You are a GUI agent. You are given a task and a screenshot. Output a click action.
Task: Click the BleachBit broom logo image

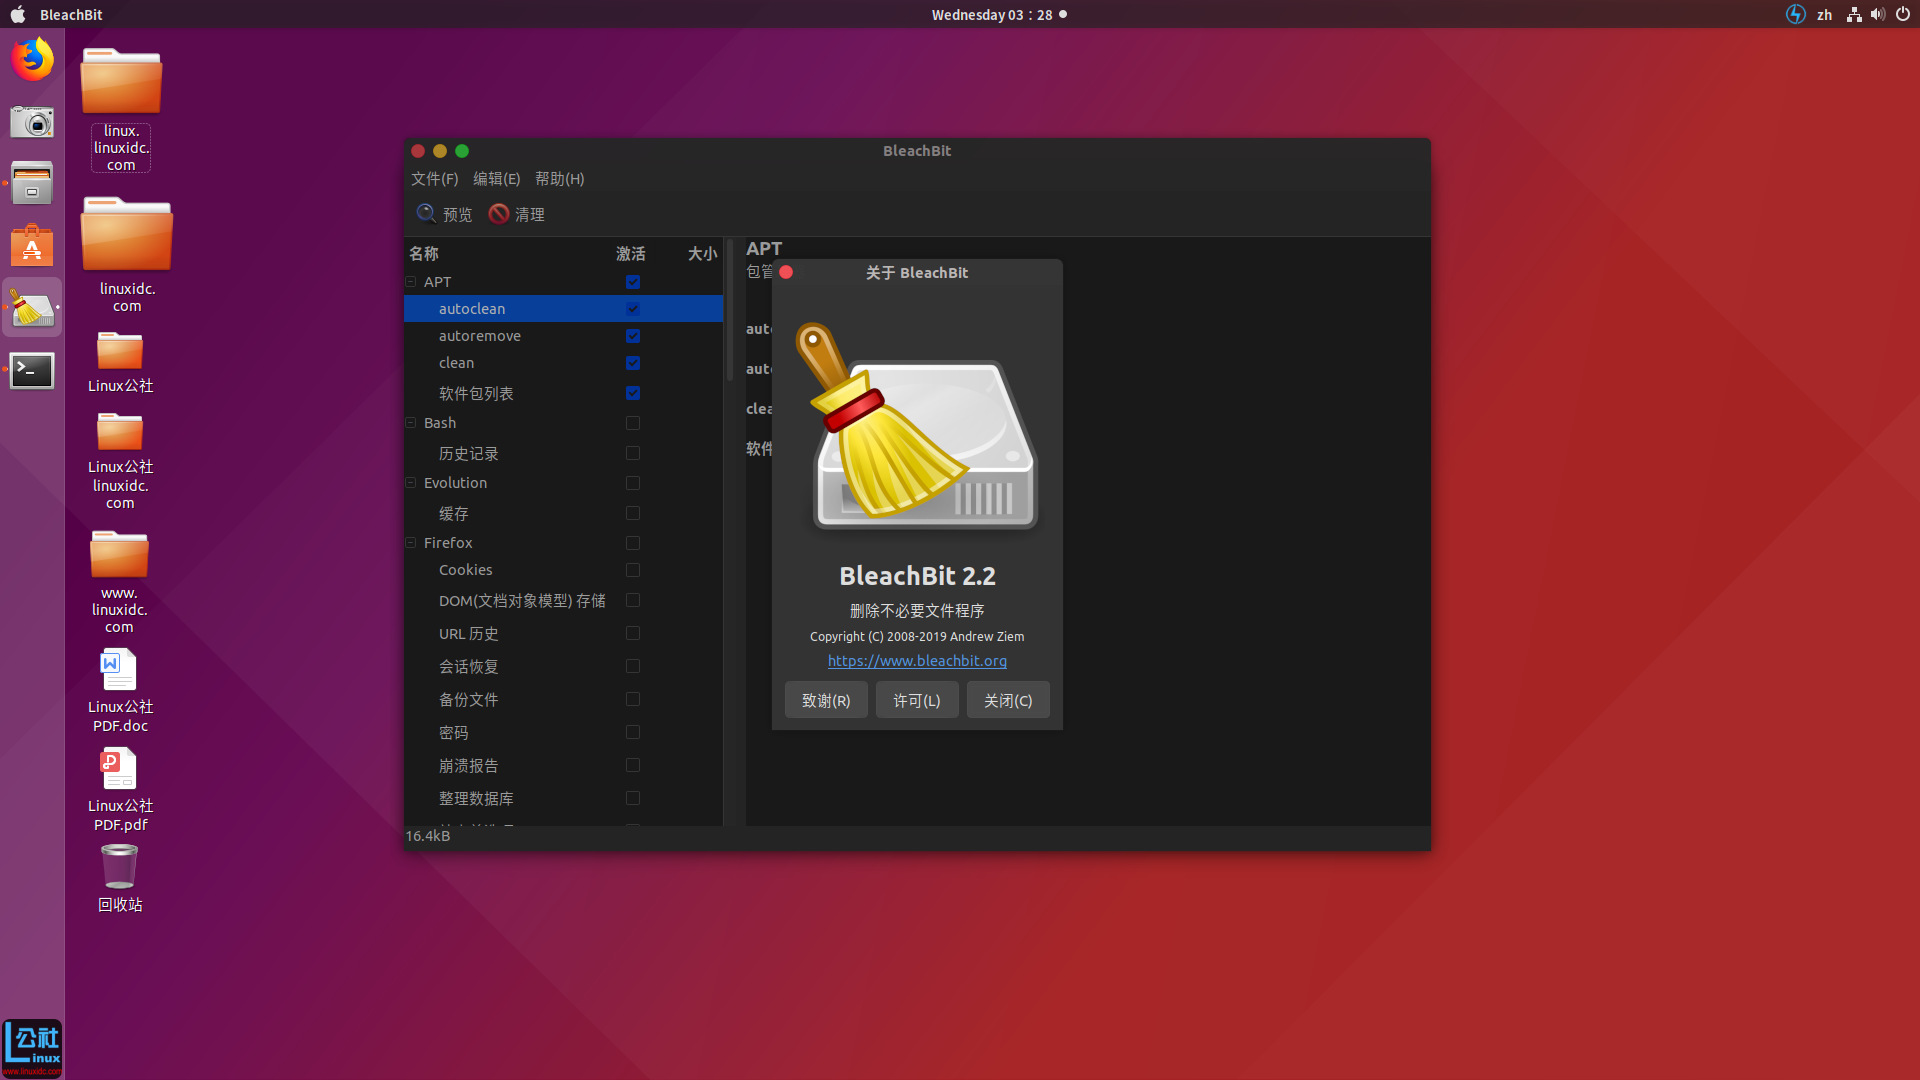click(x=916, y=425)
